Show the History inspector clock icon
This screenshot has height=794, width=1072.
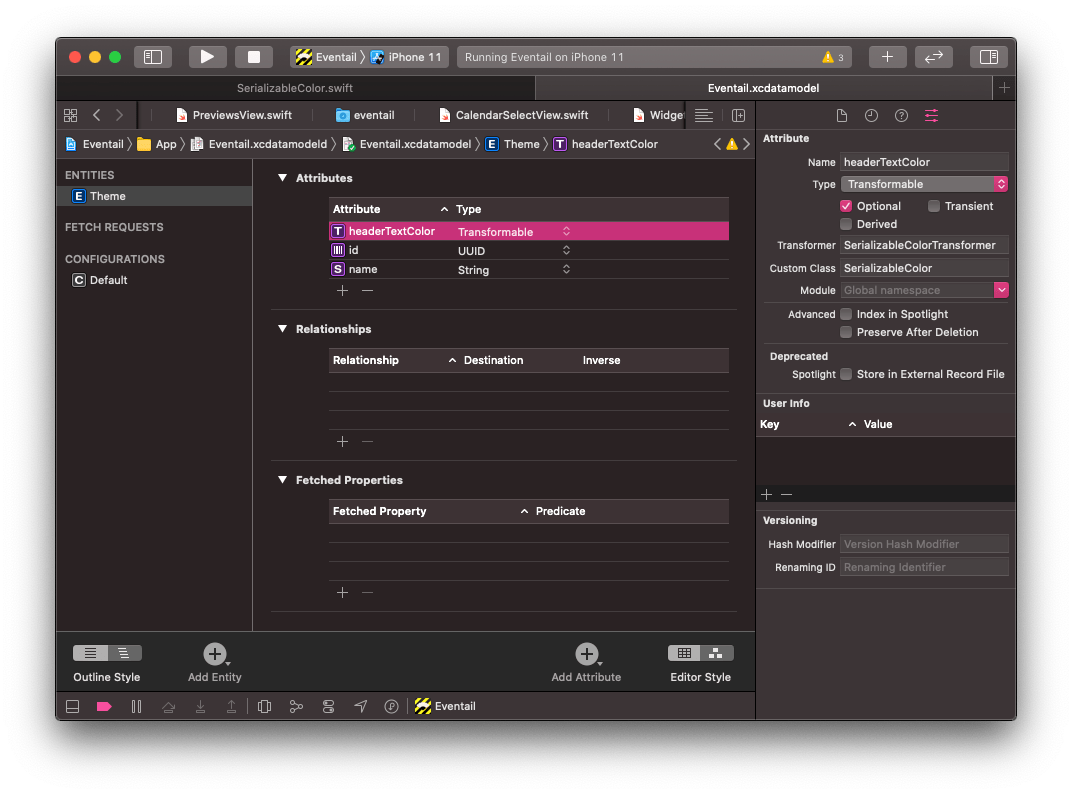871,116
